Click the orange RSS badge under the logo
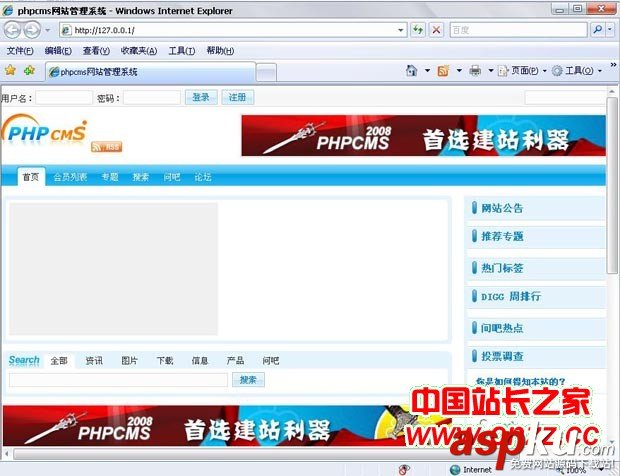620x476 pixels. coord(106,147)
